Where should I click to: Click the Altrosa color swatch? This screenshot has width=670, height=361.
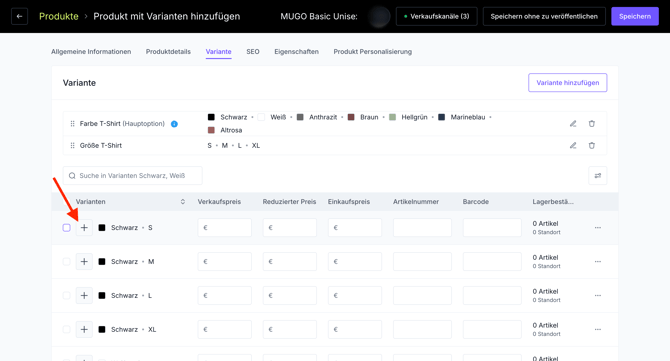pos(211,130)
